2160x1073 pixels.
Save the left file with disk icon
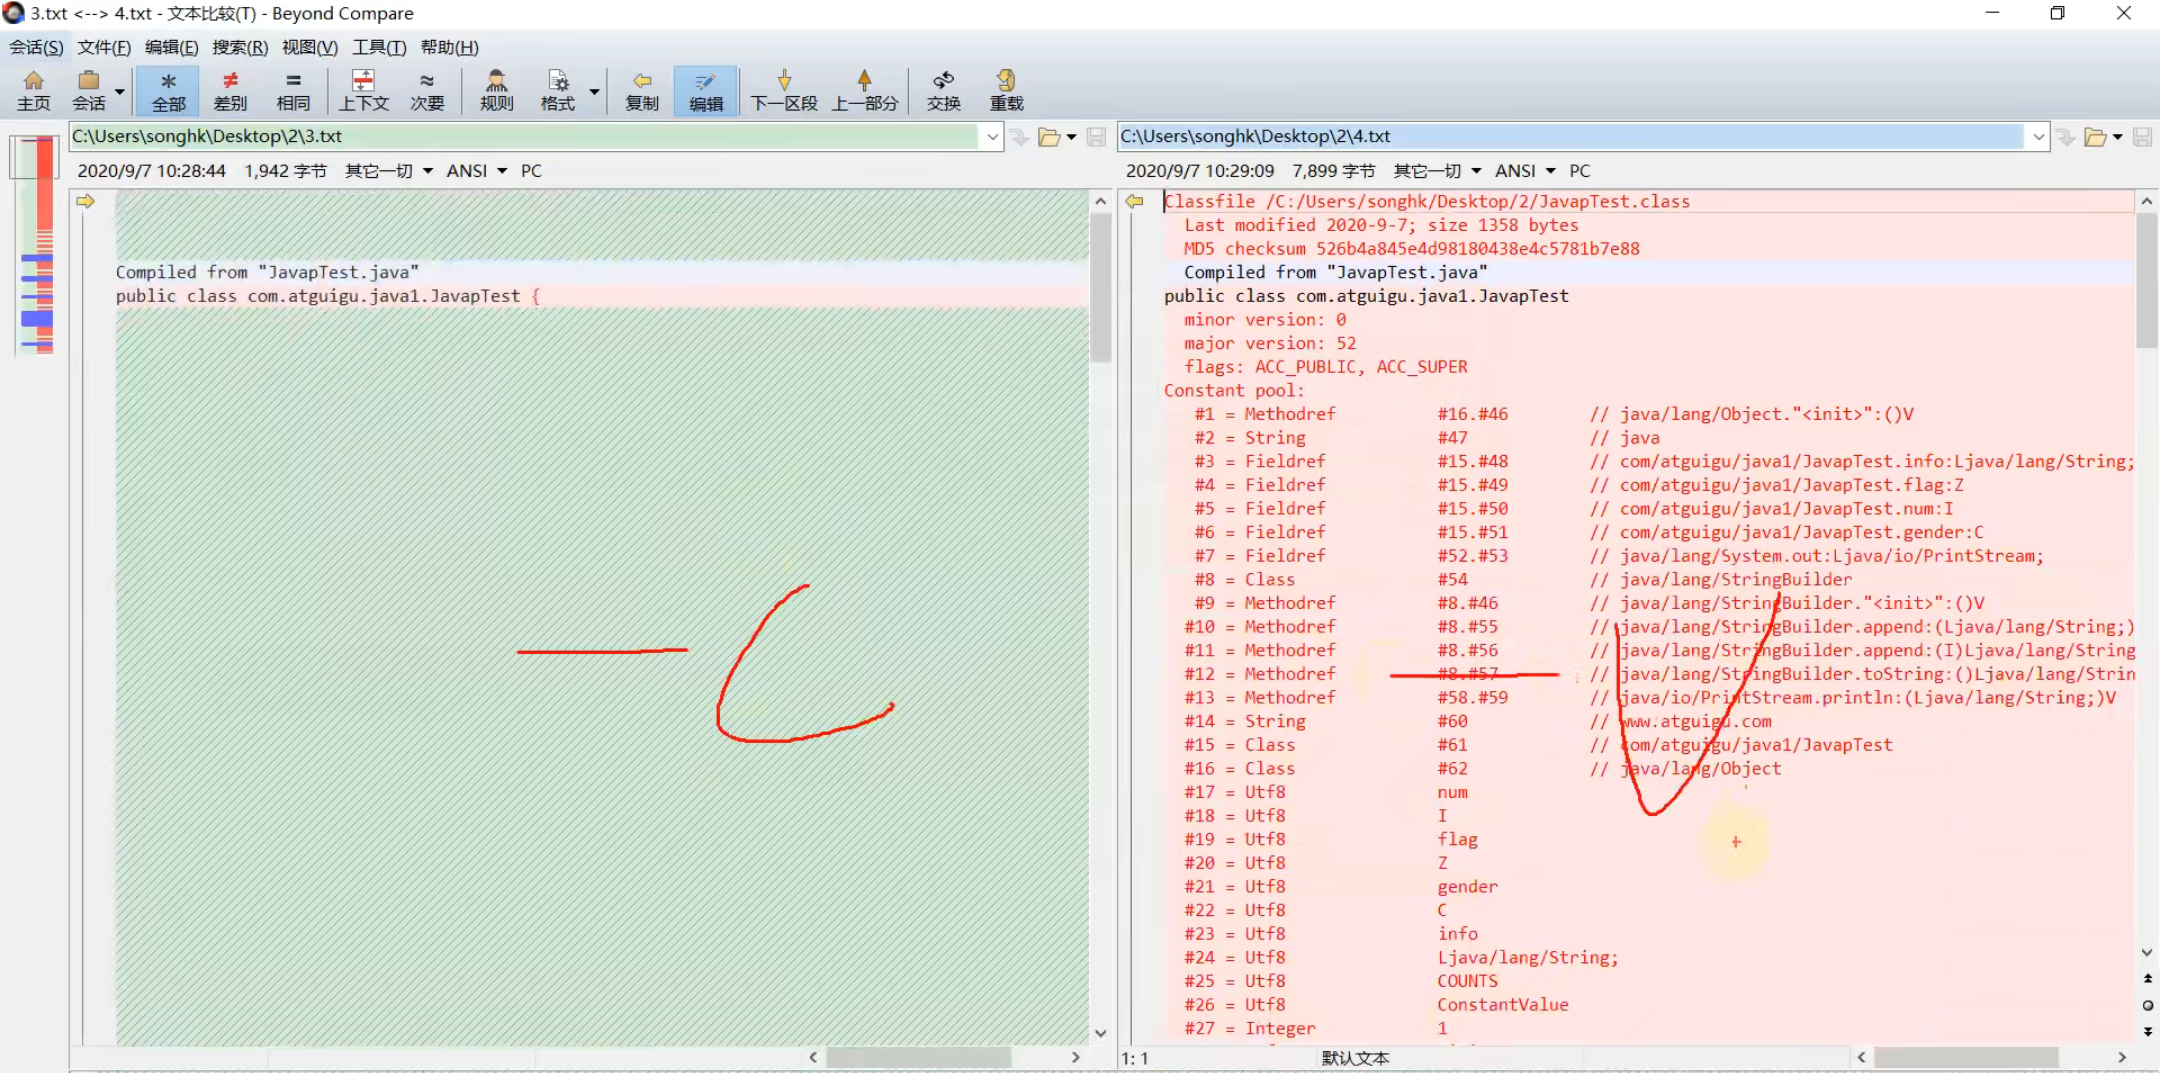point(1097,137)
